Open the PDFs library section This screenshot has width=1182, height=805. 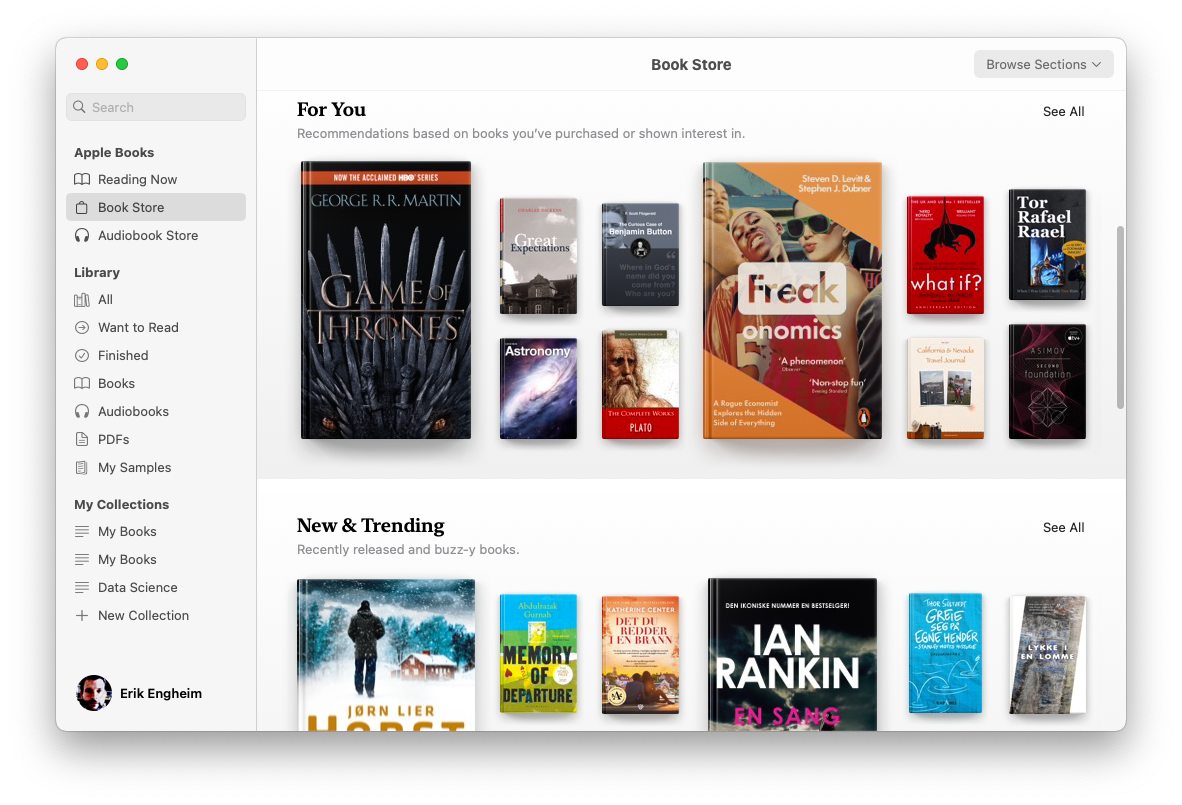[156, 439]
